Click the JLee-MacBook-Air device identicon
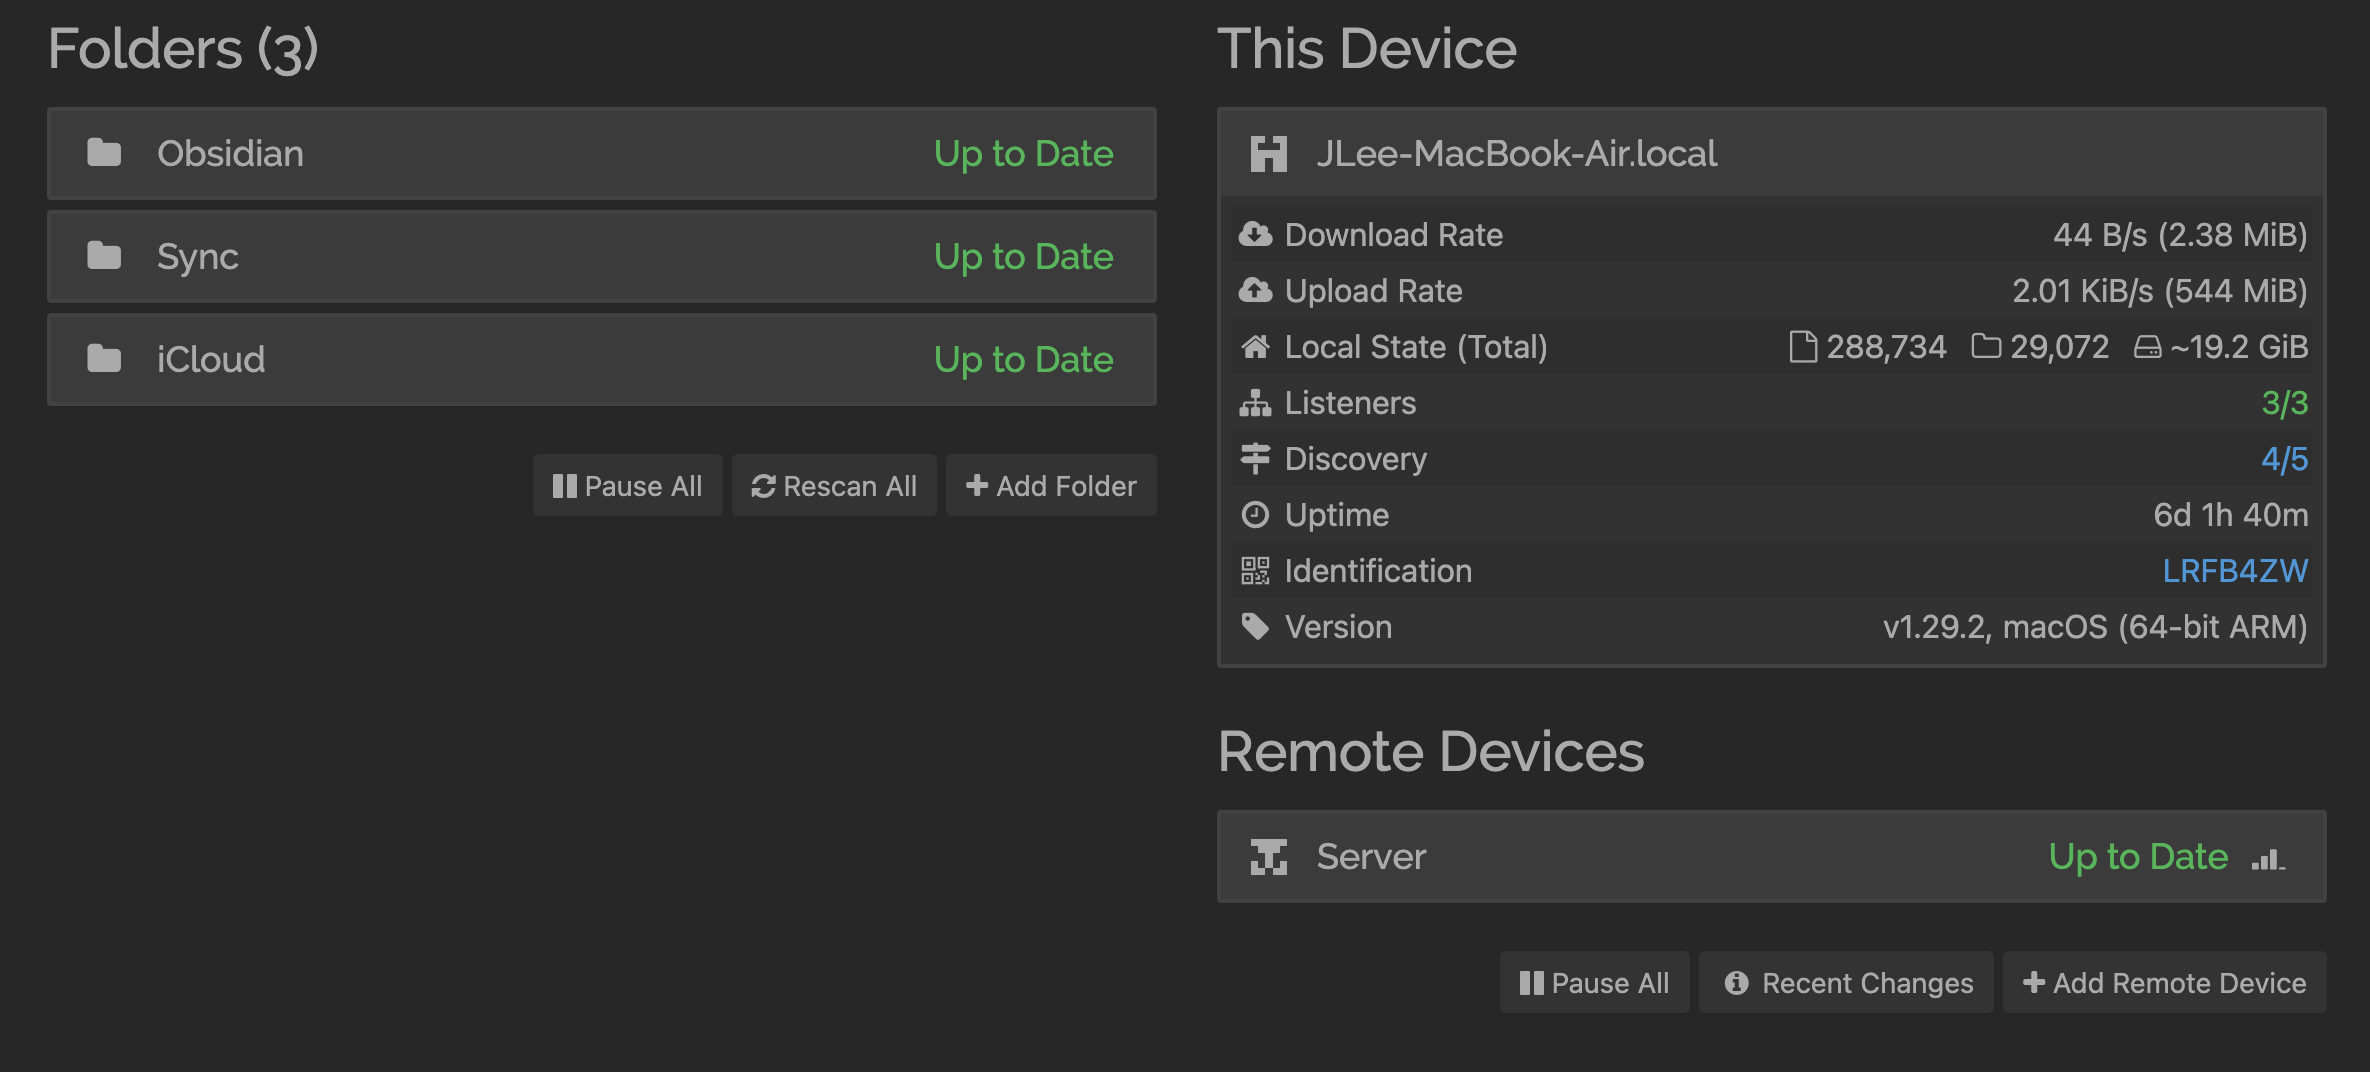The height and width of the screenshot is (1072, 2370). 1268,154
